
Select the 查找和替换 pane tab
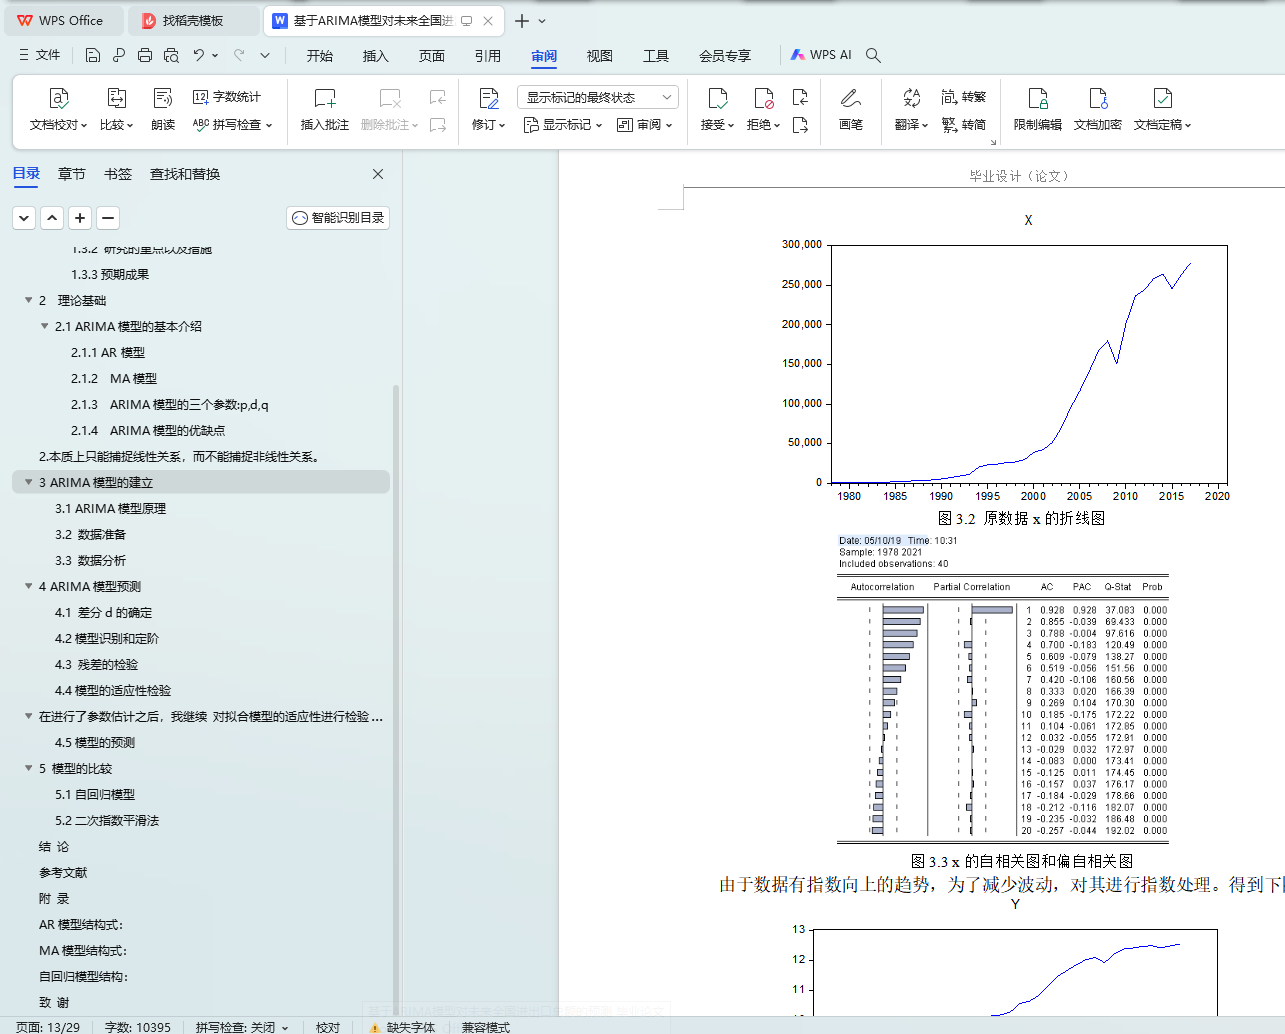[x=185, y=174]
